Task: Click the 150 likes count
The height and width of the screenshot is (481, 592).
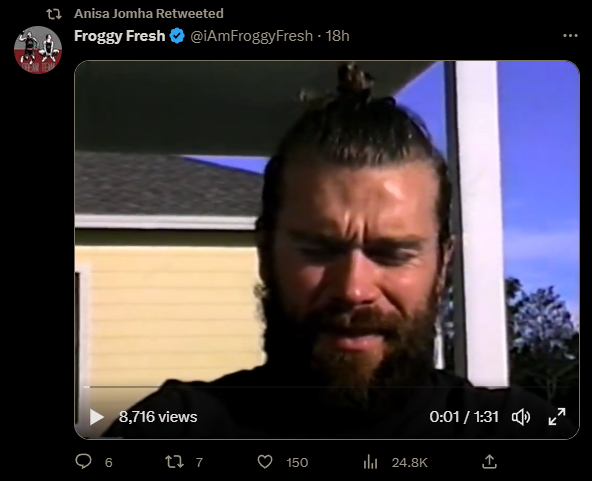Action: click(297, 462)
